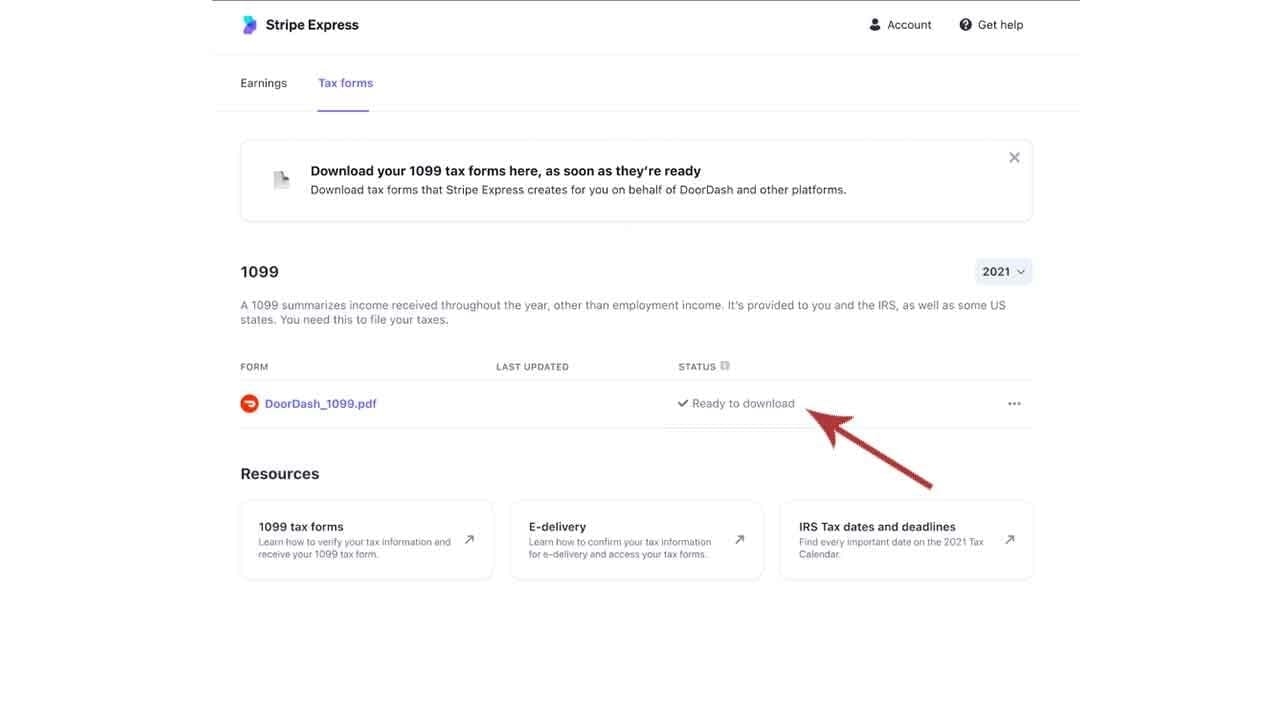
Task: Dismiss the 1099 download banner
Action: [1014, 158]
